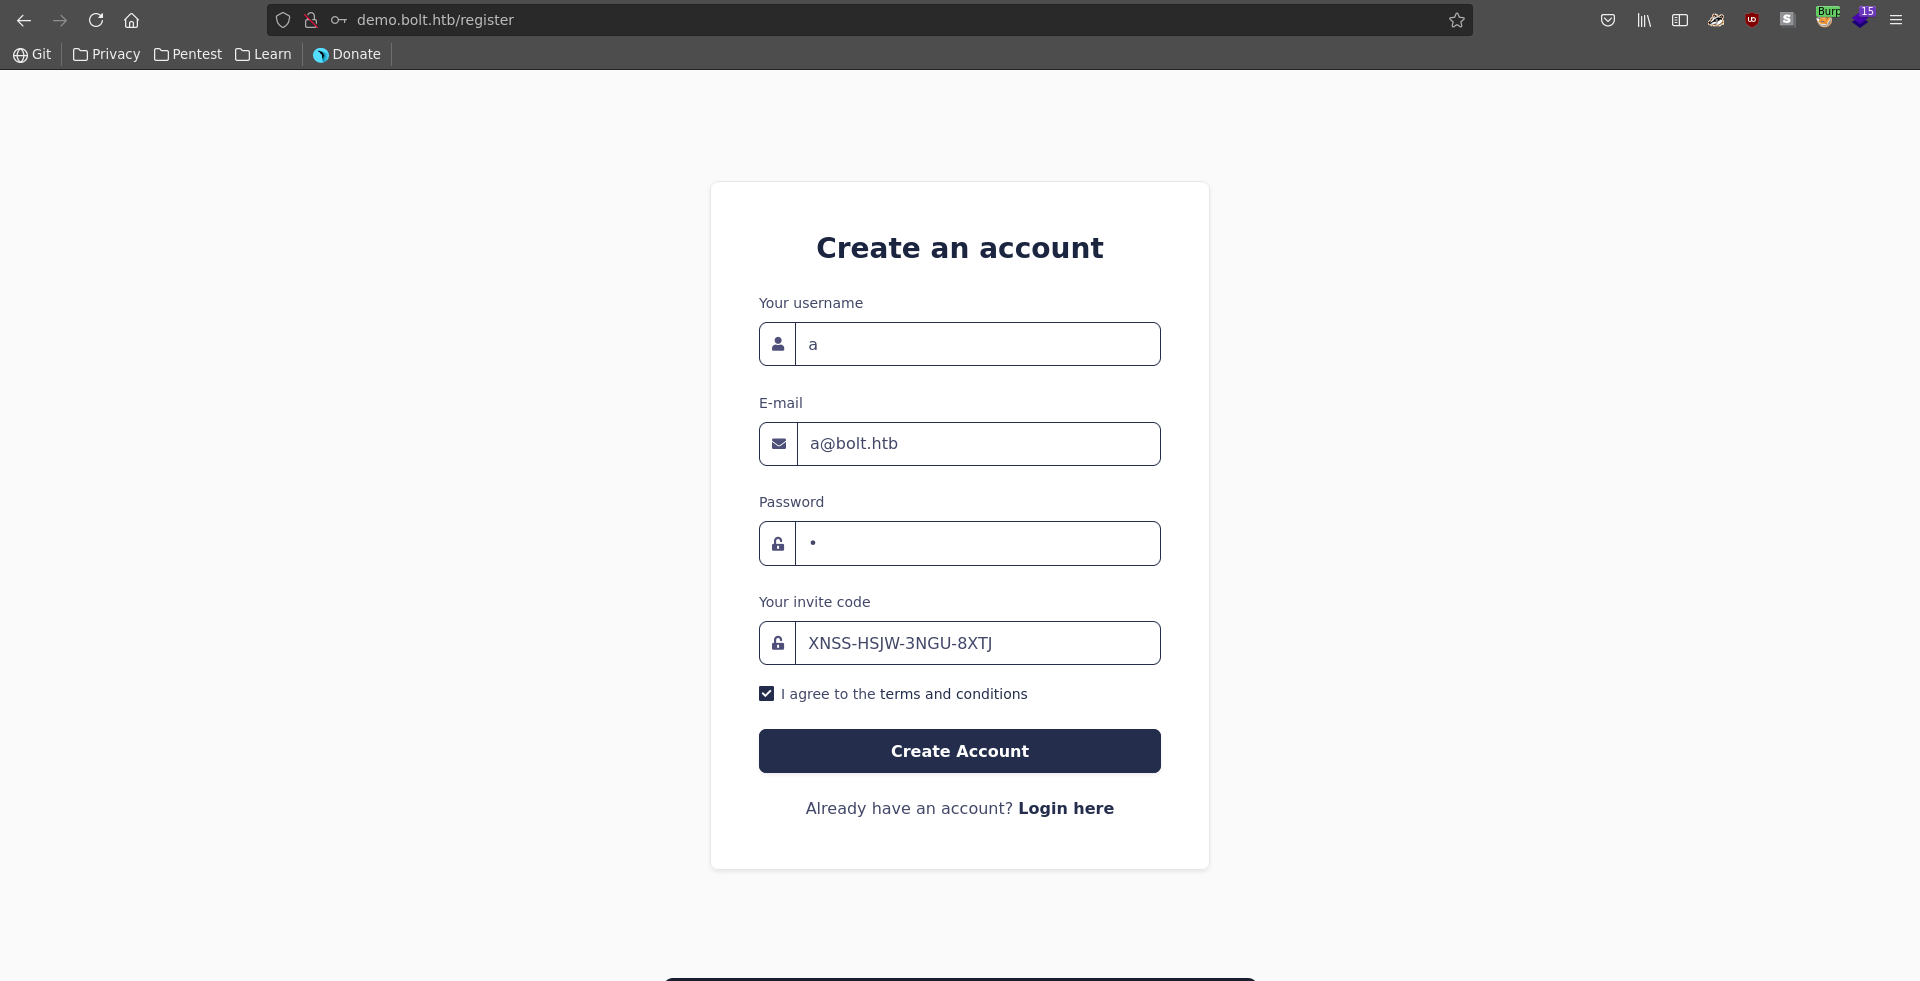1920x981 pixels.
Task: Click the invite code input field
Action: pos(977,643)
